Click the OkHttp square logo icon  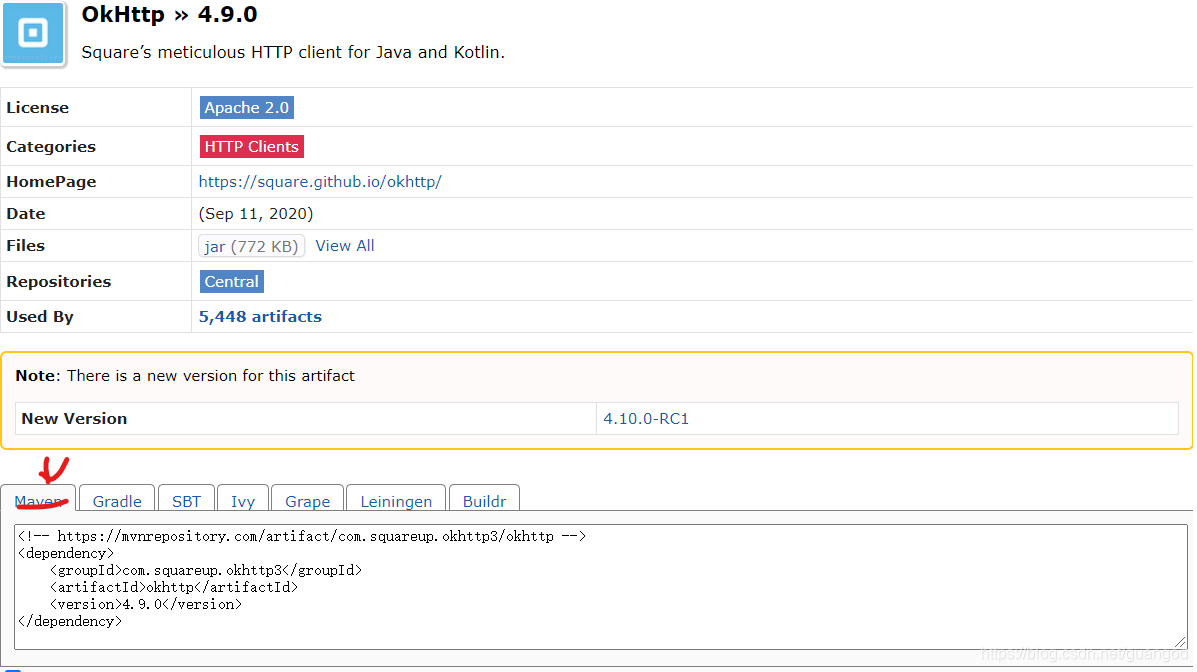pos(33,33)
